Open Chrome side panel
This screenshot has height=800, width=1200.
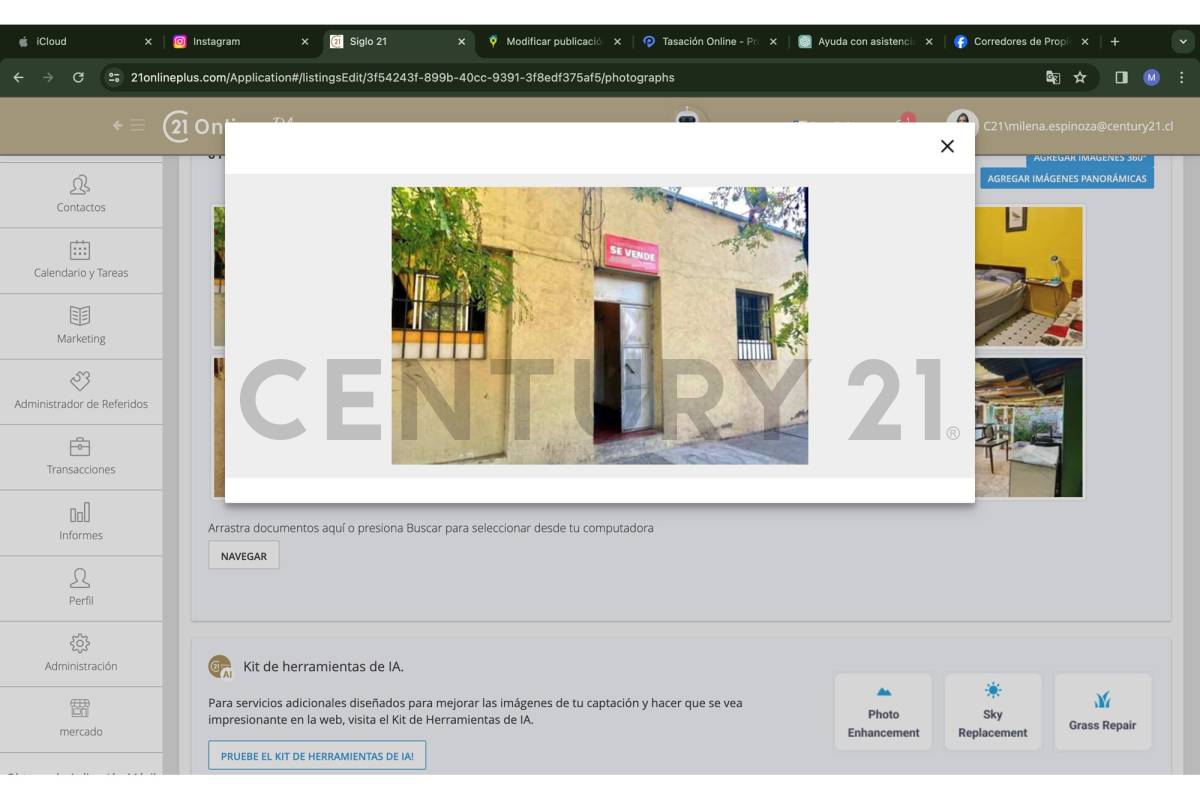1121,77
